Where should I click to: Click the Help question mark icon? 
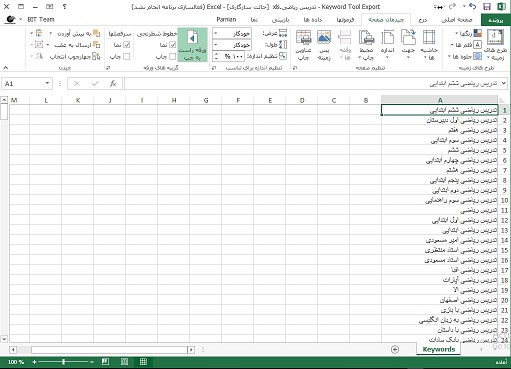pos(65,6)
